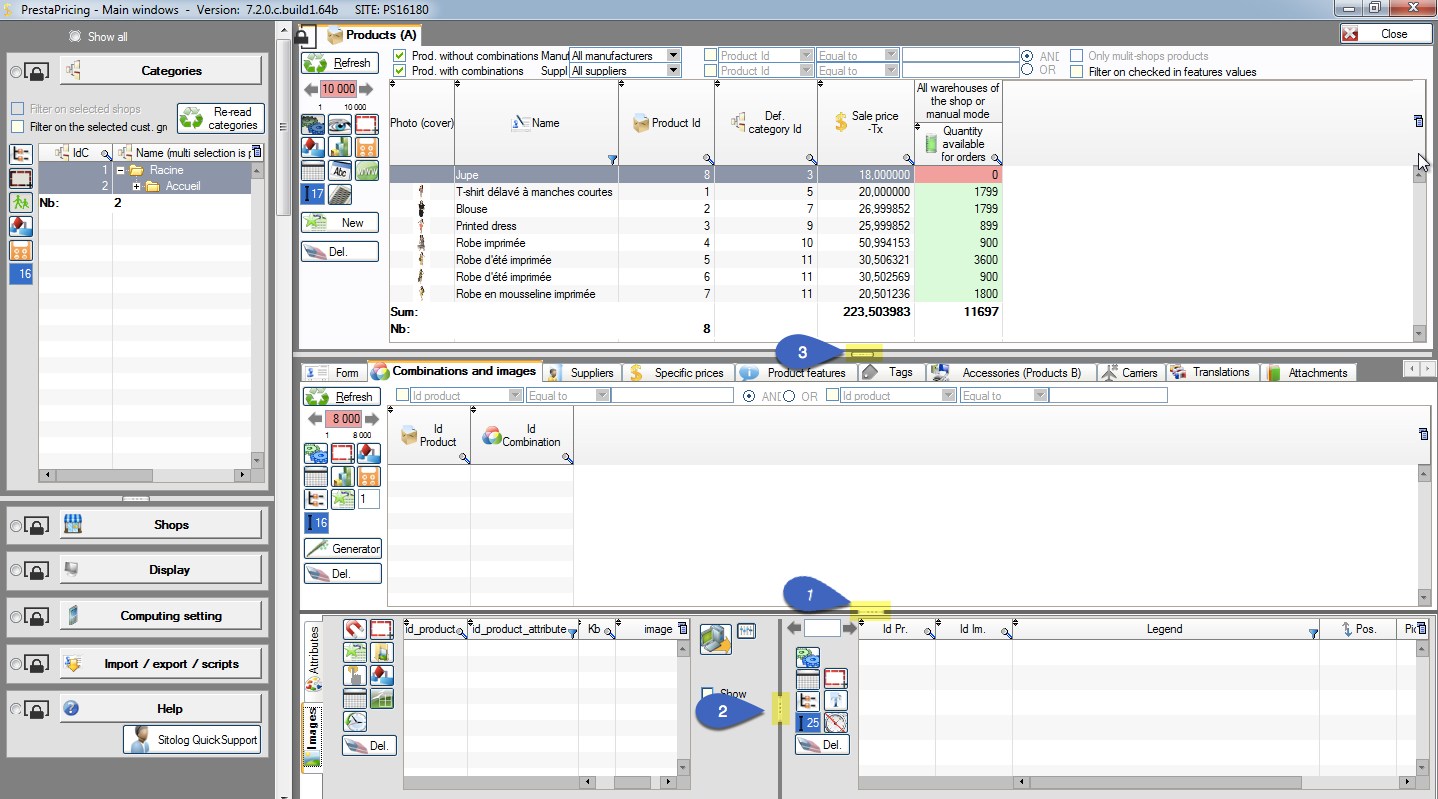The height and width of the screenshot is (799, 1438).
Task: Click the Generator button in Combinations panel
Action: (343, 548)
